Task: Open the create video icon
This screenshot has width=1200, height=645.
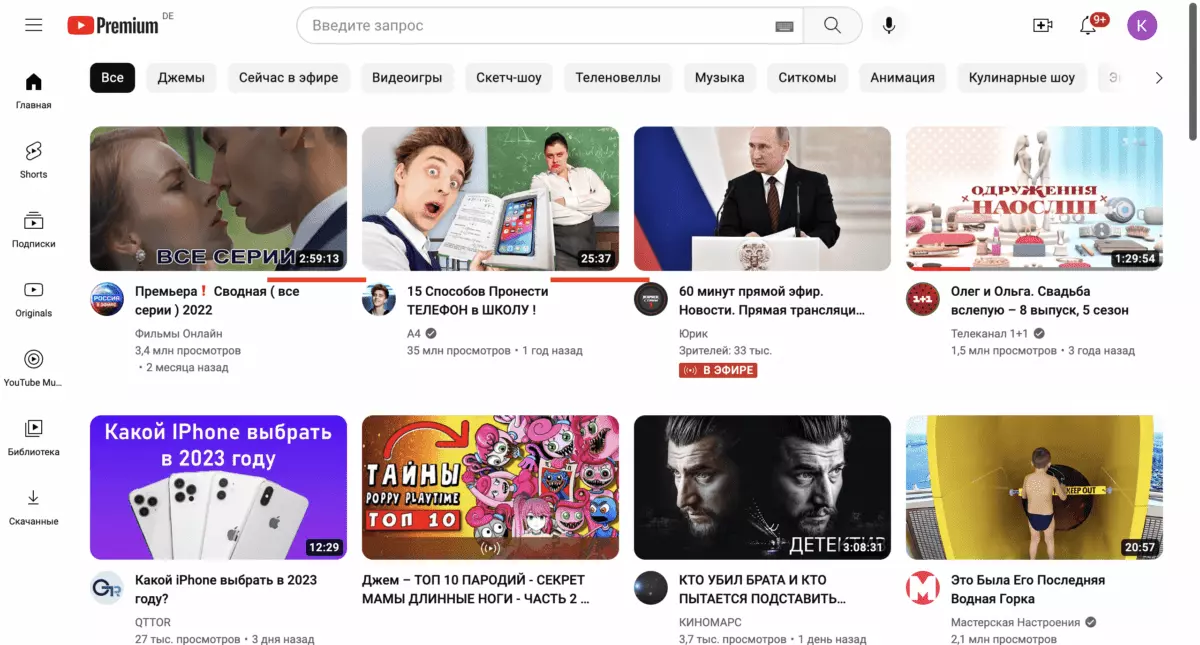Action: tap(1043, 26)
